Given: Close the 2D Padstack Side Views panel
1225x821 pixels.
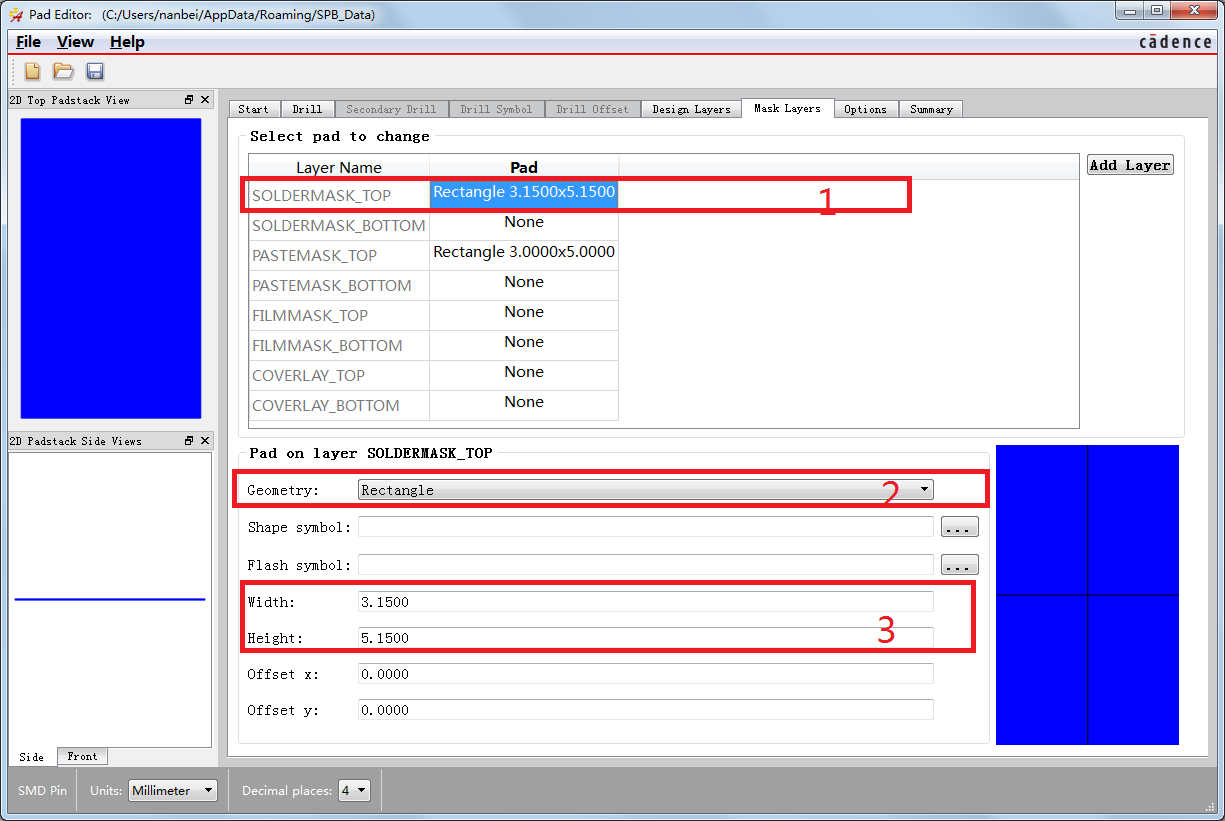Looking at the screenshot, I should click(x=205, y=441).
